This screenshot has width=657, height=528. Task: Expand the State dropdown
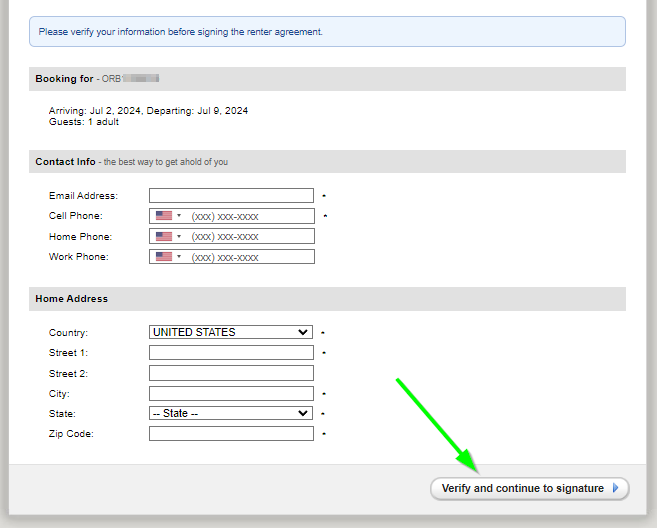(230, 413)
